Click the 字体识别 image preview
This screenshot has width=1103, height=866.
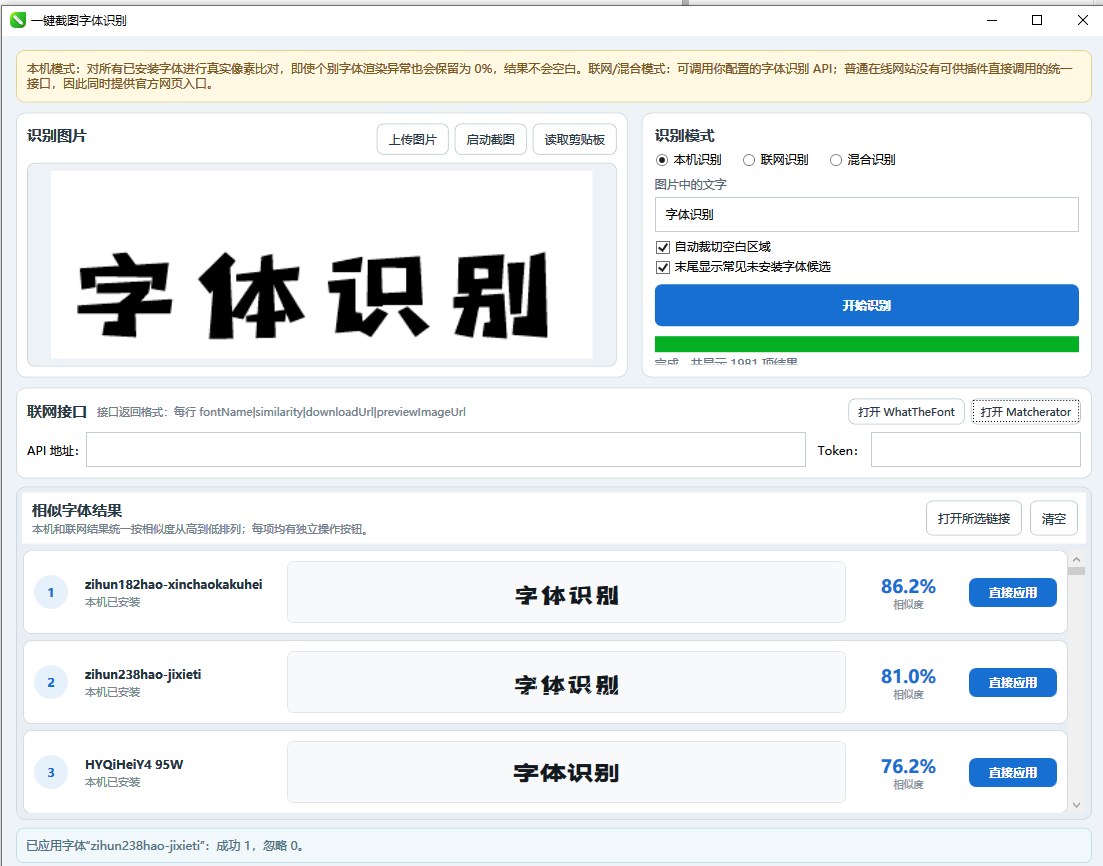tap(321, 265)
